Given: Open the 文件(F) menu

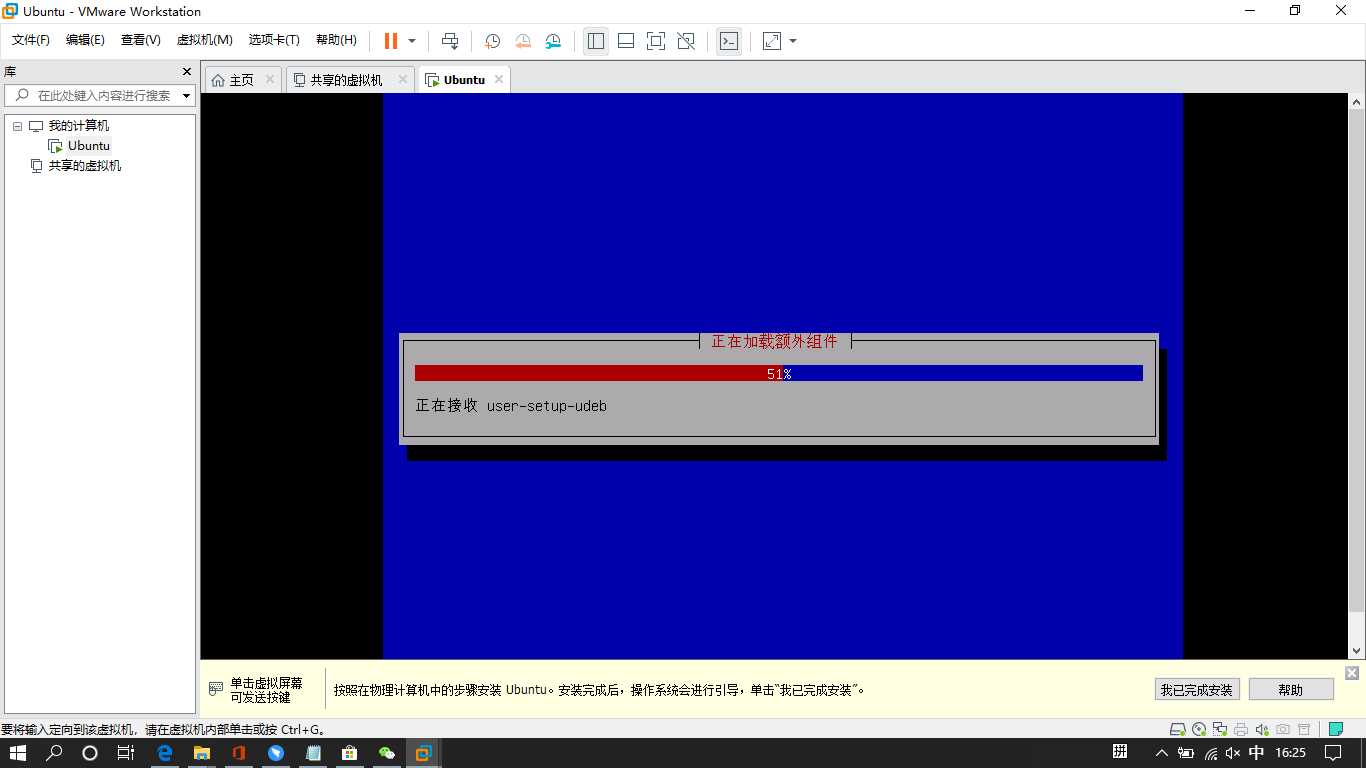Looking at the screenshot, I should pyautogui.click(x=30, y=40).
